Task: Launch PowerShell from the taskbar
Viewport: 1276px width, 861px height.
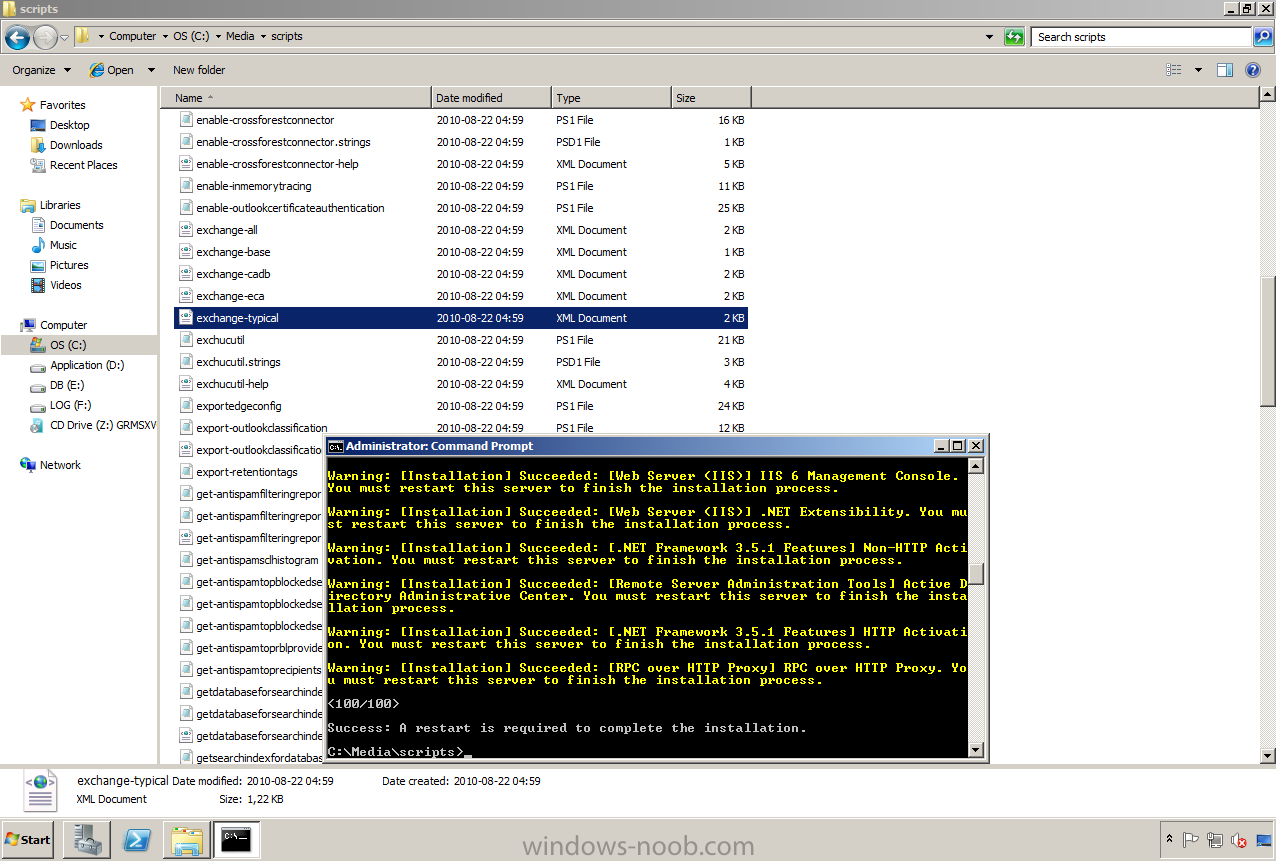Action: point(137,840)
